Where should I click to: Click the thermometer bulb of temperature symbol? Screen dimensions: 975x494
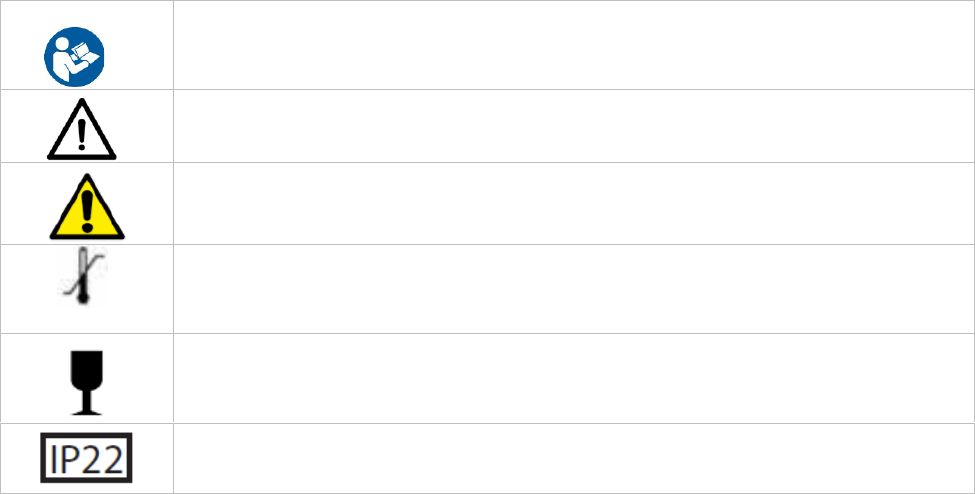(x=83, y=299)
